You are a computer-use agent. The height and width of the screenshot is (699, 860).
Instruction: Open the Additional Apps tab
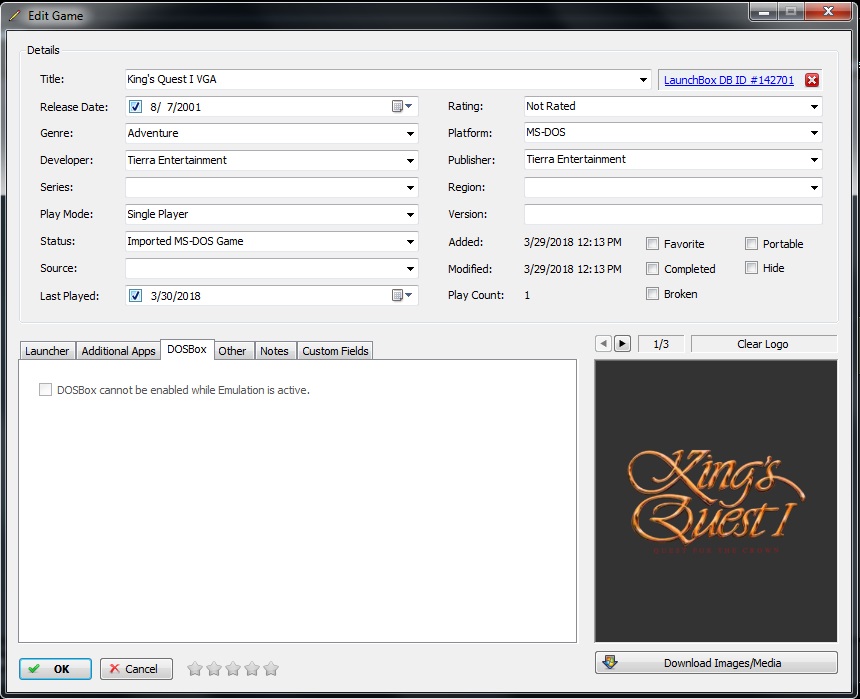click(118, 351)
